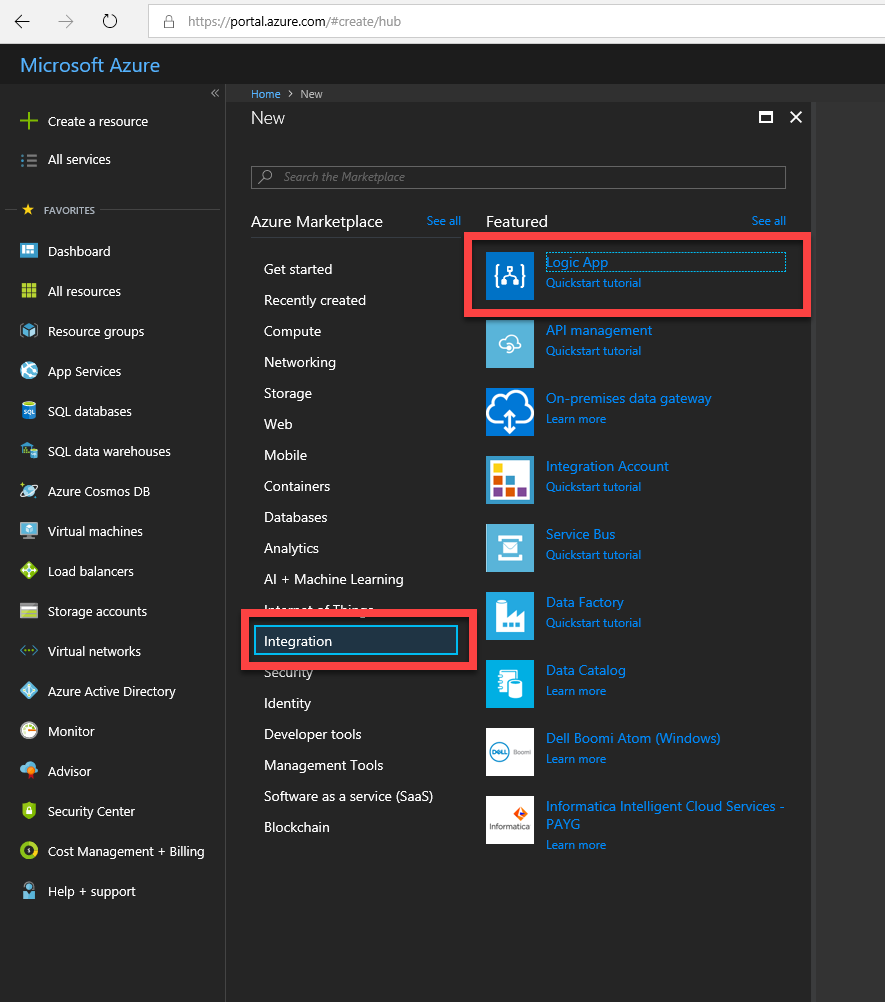The height and width of the screenshot is (1002, 885).
Task: Maximize the New blade
Action: (766, 117)
